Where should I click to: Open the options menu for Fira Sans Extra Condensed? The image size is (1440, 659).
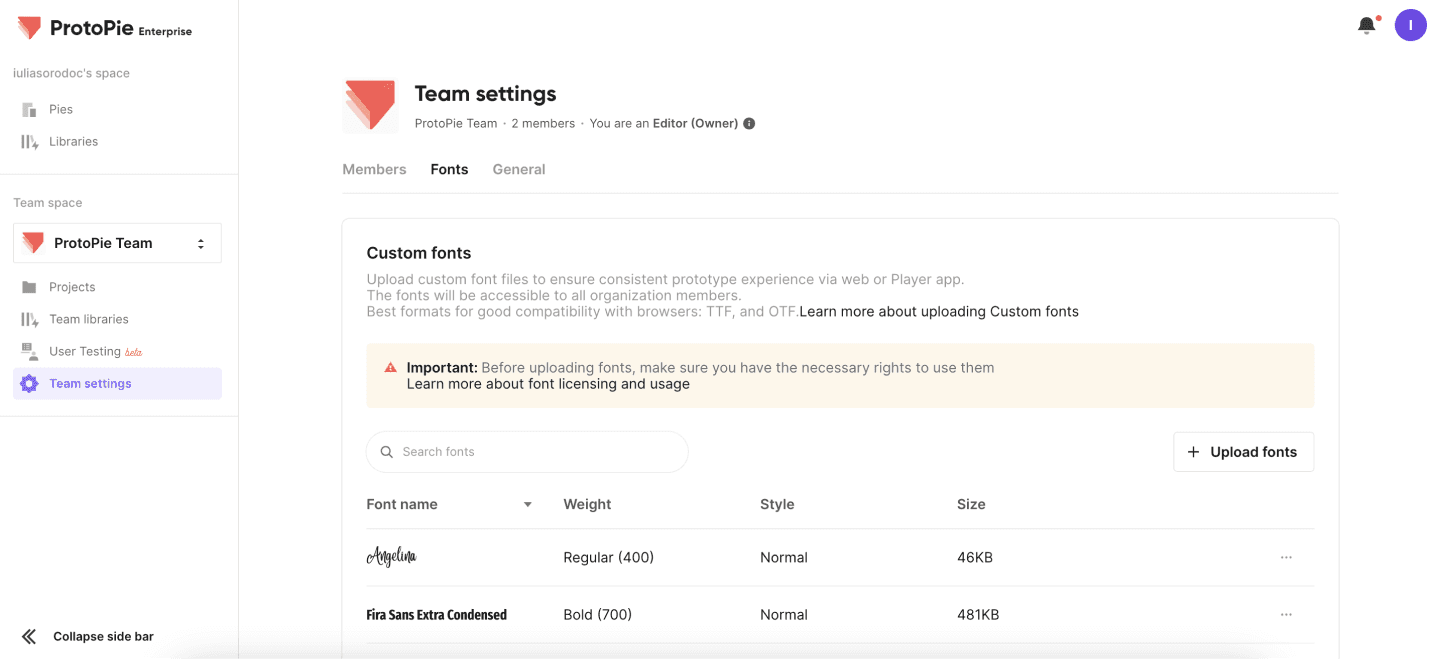point(1286,614)
